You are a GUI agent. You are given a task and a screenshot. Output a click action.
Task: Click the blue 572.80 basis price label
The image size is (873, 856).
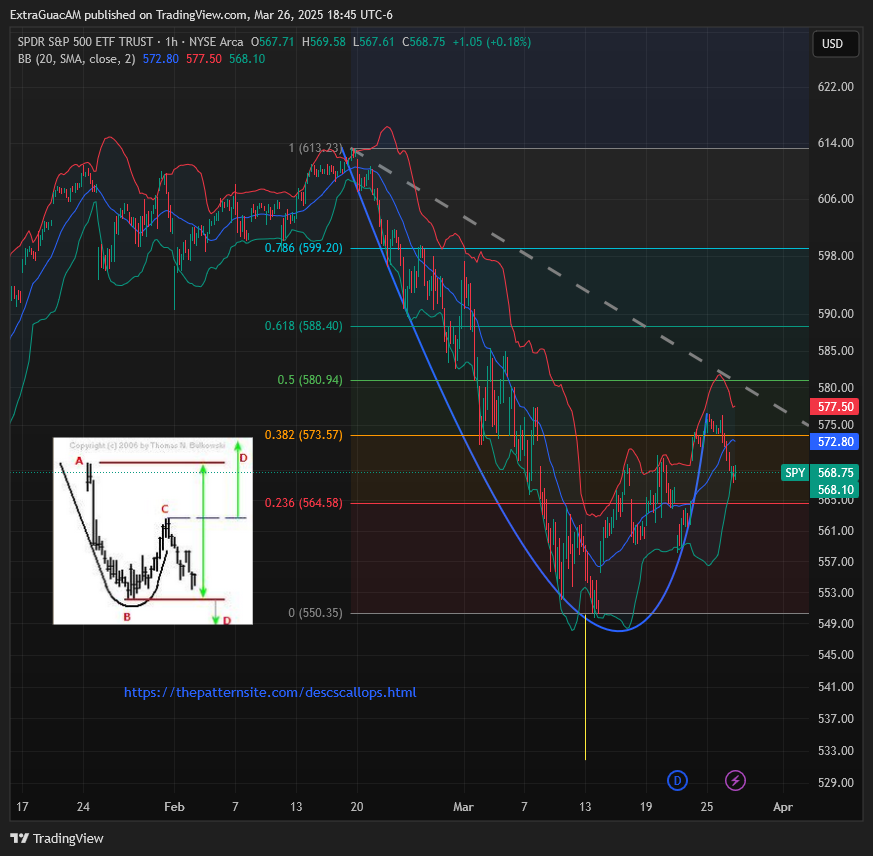[835, 442]
